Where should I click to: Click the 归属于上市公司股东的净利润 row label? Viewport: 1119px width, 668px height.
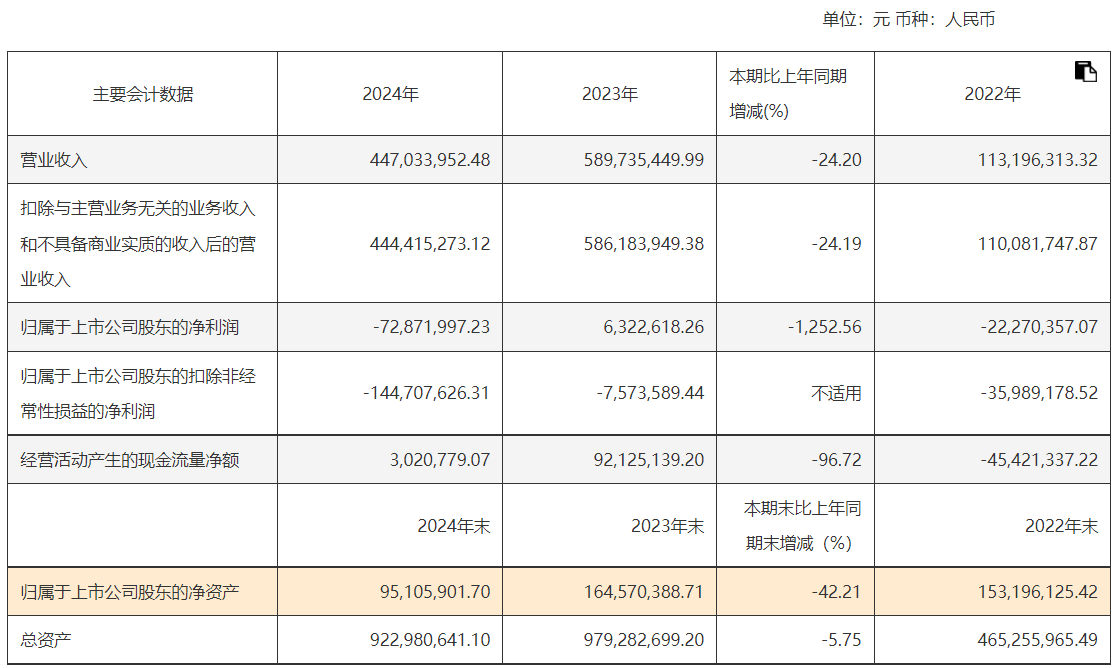coord(130,327)
